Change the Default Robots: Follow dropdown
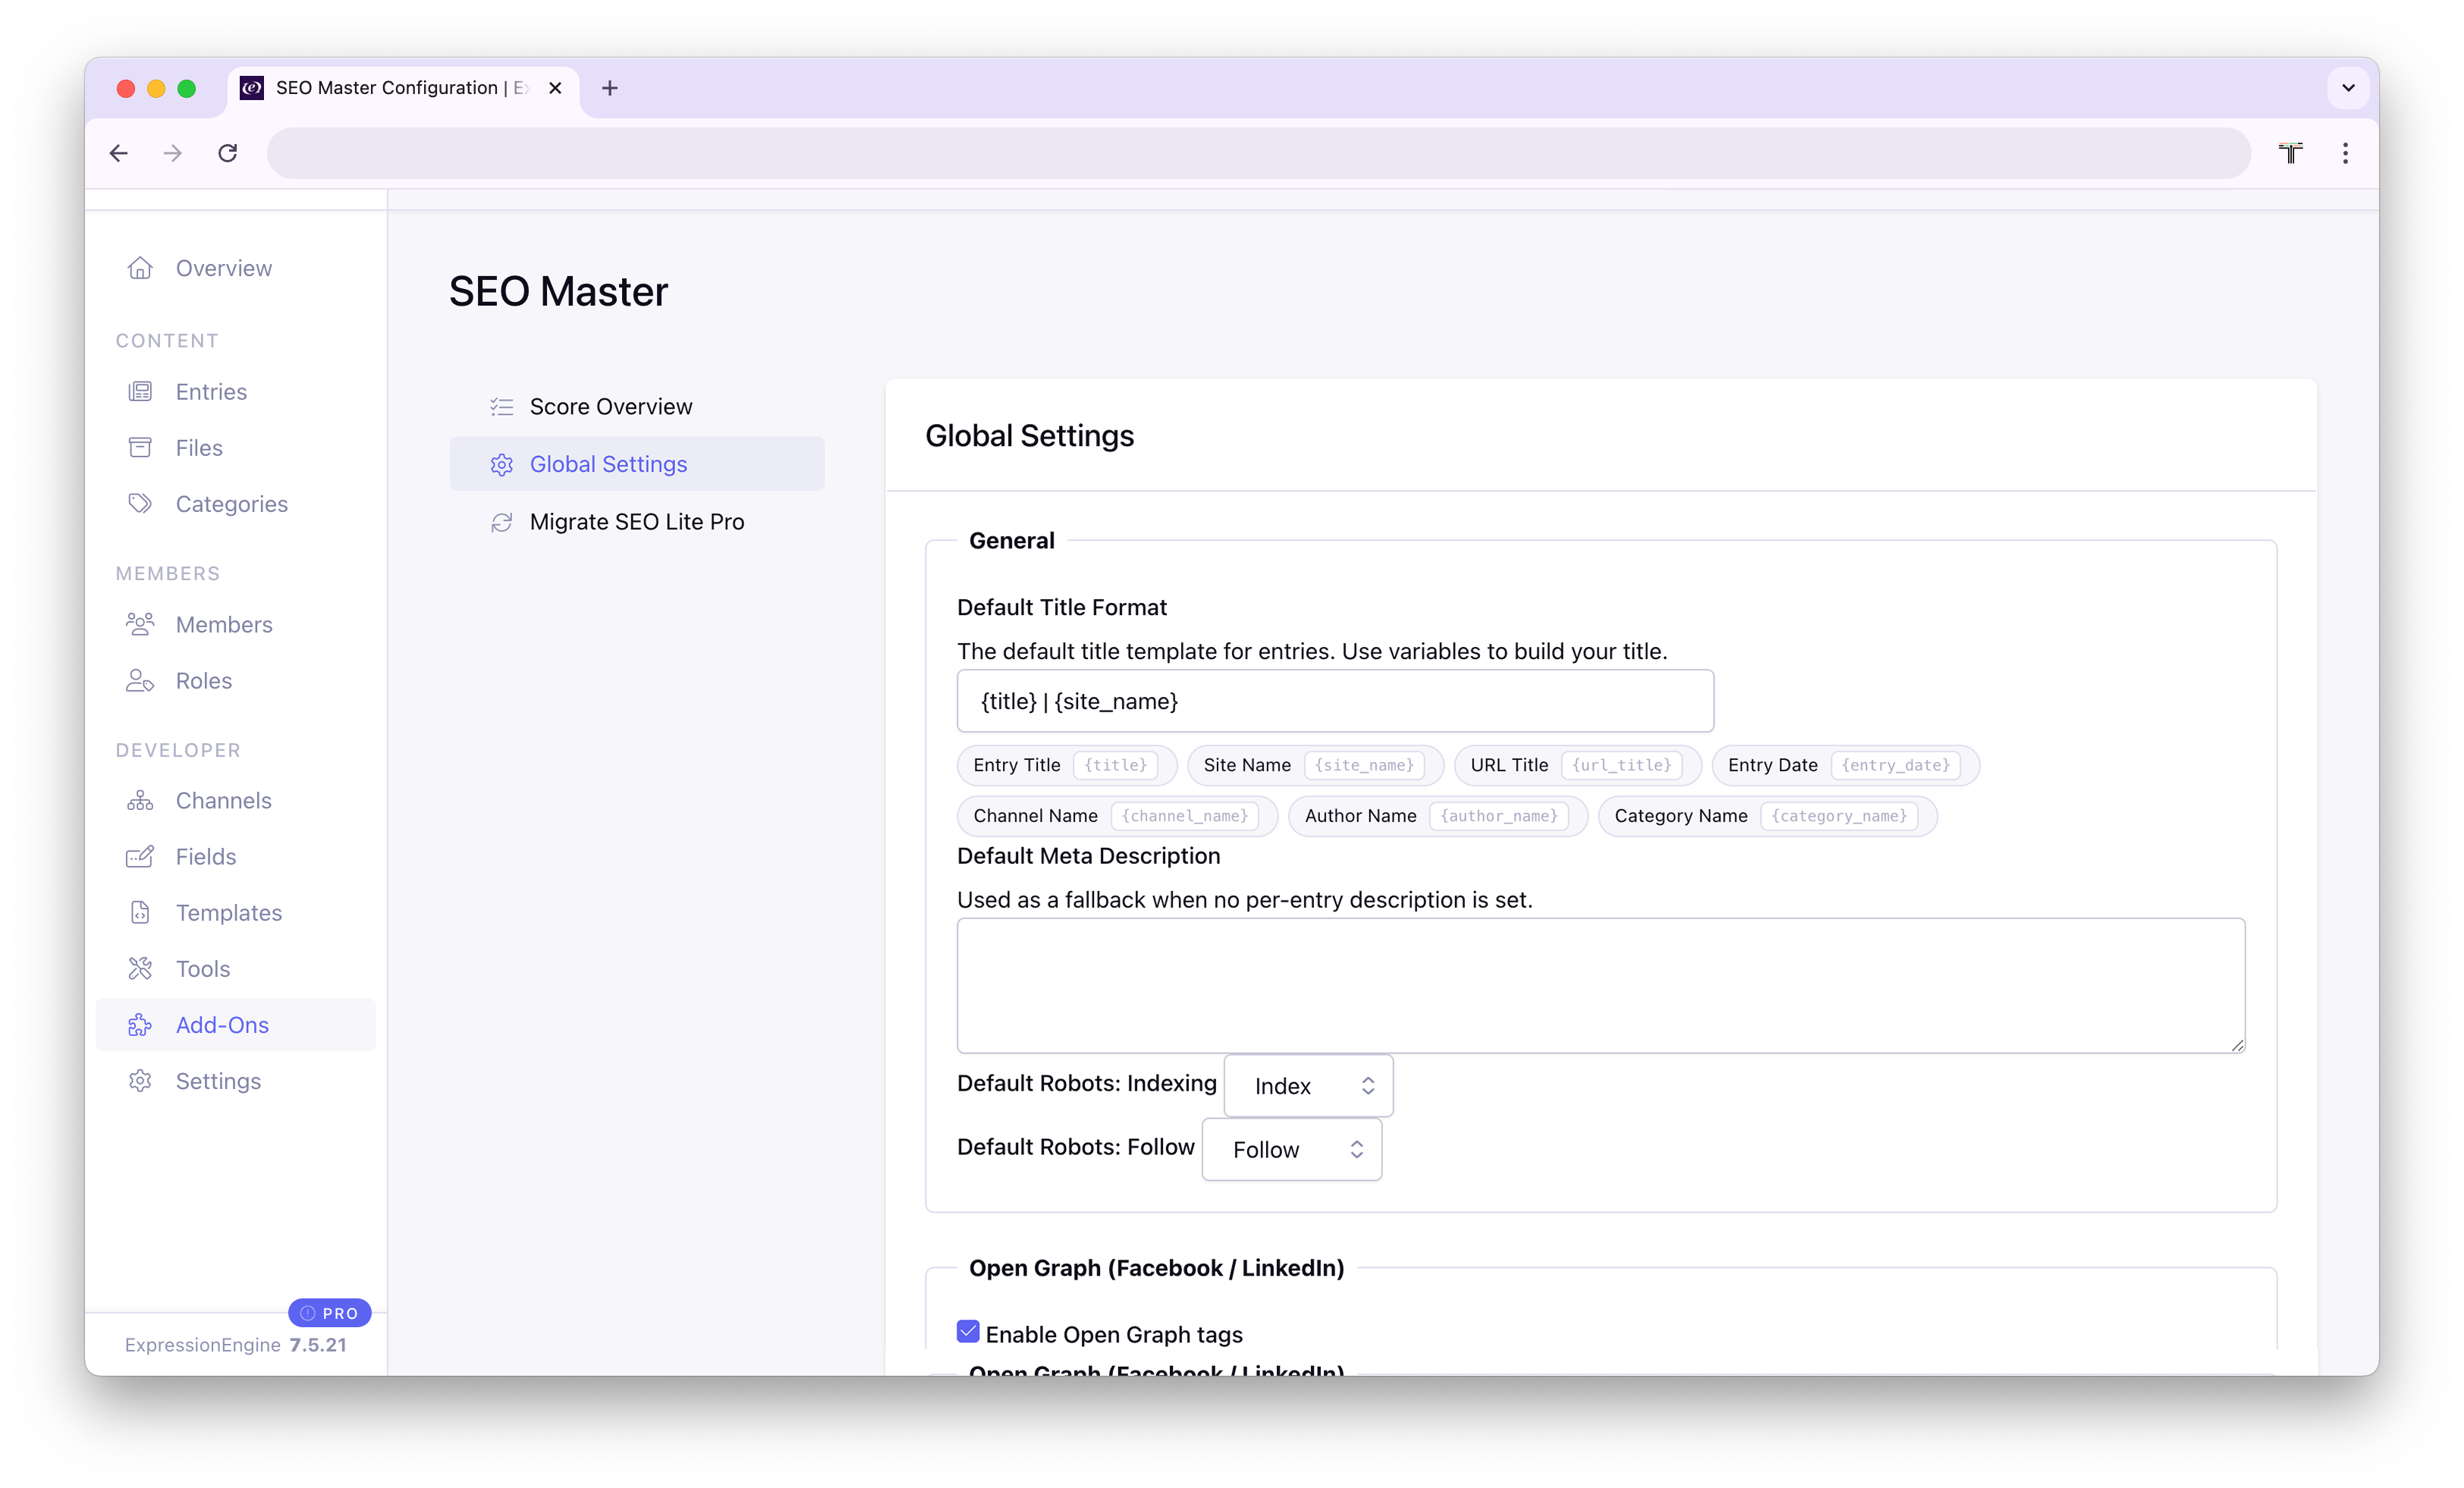The image size is (2464, 1488). [1291, 1149]
